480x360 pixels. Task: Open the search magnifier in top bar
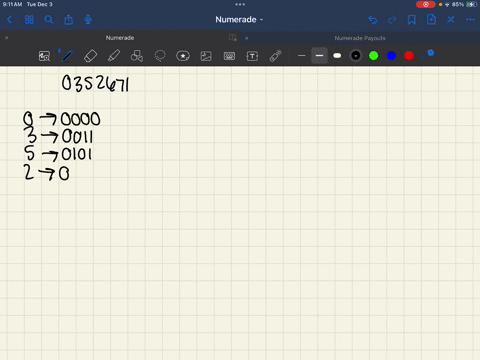[x=49, y=20]
